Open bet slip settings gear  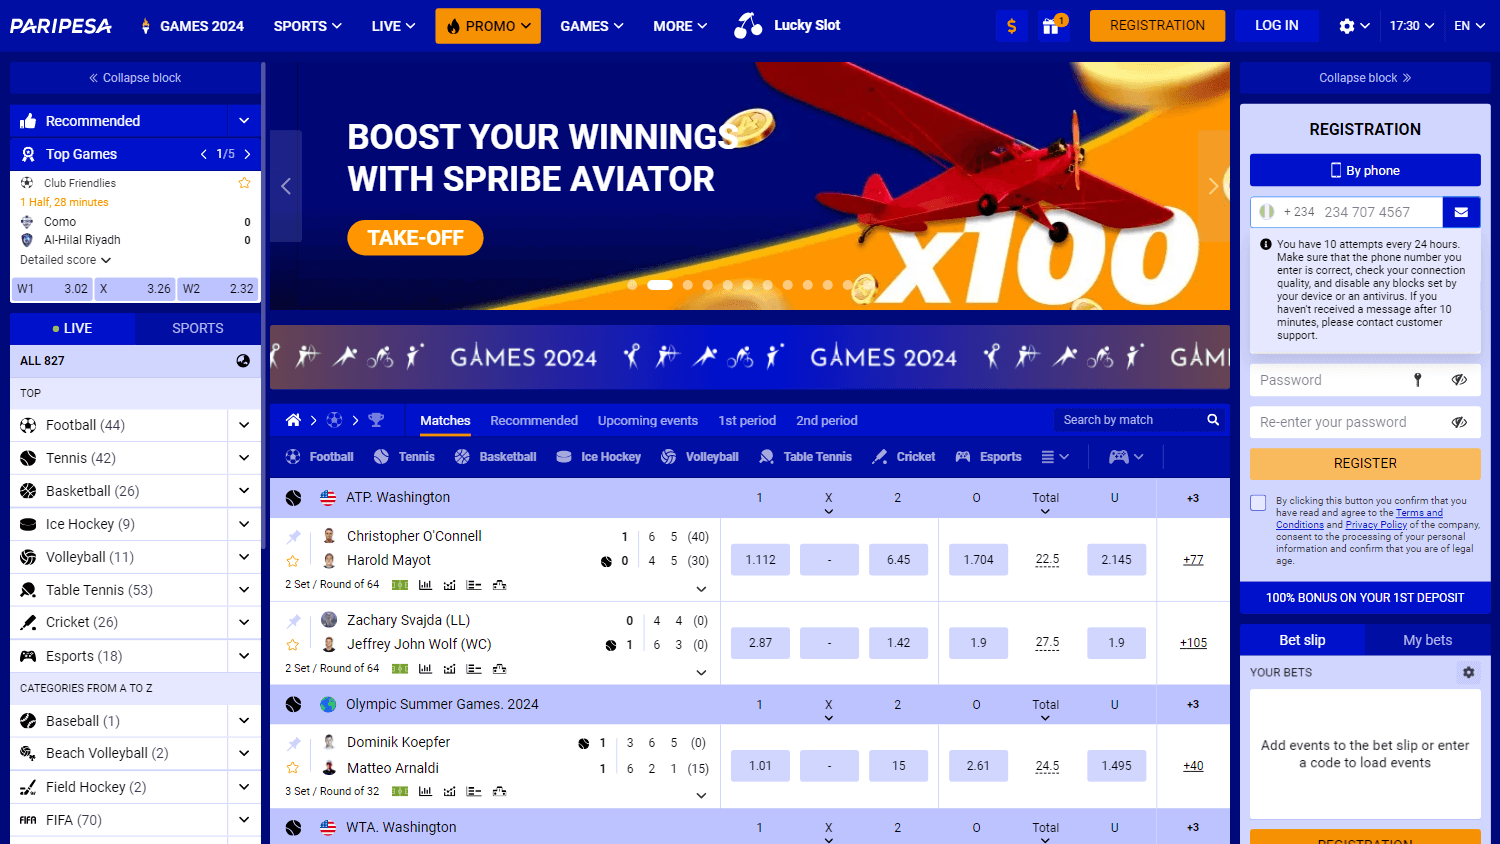(1469, 672)
